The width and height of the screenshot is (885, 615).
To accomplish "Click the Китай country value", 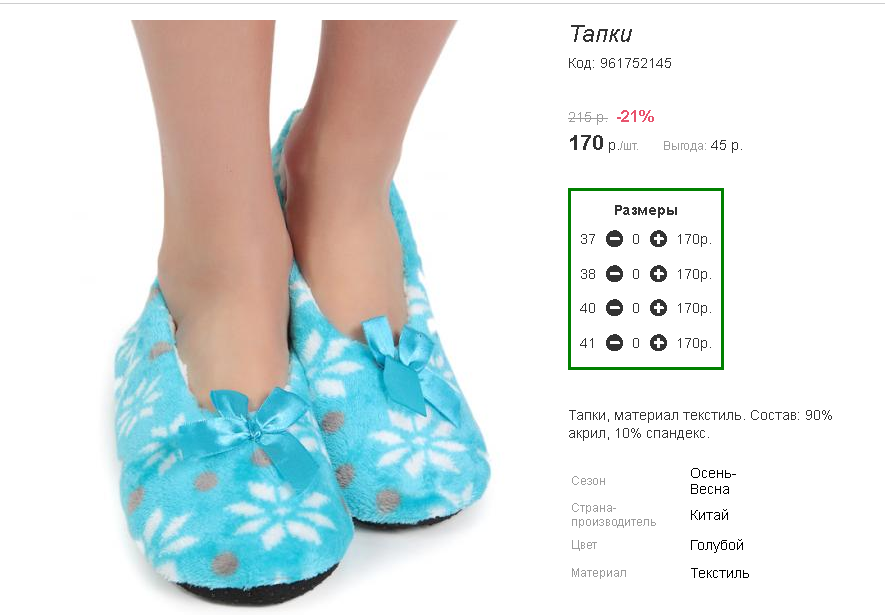I will [x=709, y=515].
